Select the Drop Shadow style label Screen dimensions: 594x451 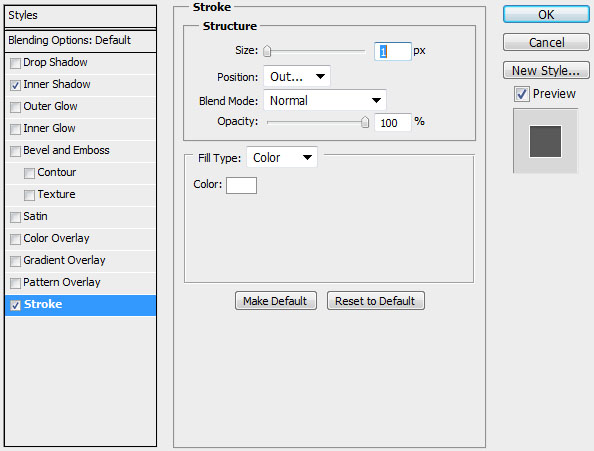pyautogui.click(x=55, y=62)
